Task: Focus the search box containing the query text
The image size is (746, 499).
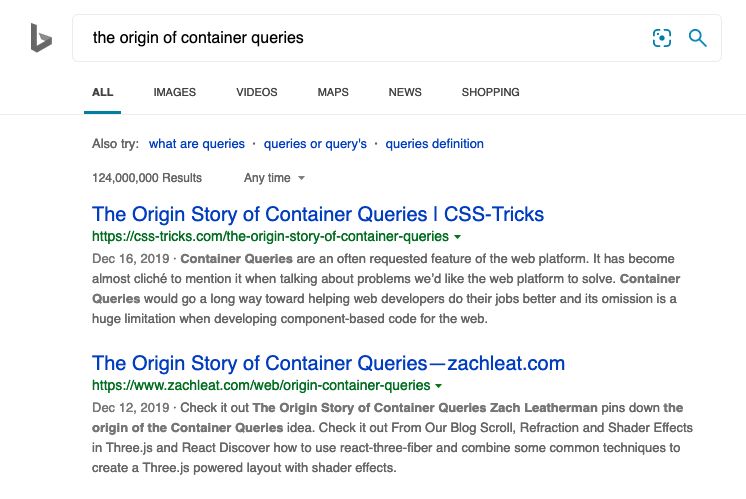Action: 362,38
